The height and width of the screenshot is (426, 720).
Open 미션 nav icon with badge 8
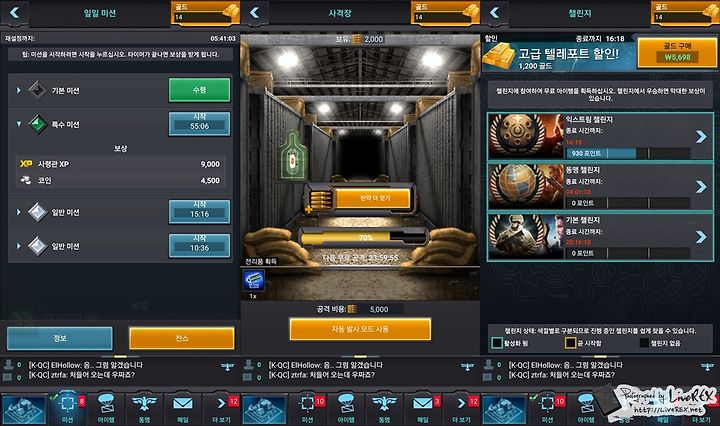[x=68, y=408]
